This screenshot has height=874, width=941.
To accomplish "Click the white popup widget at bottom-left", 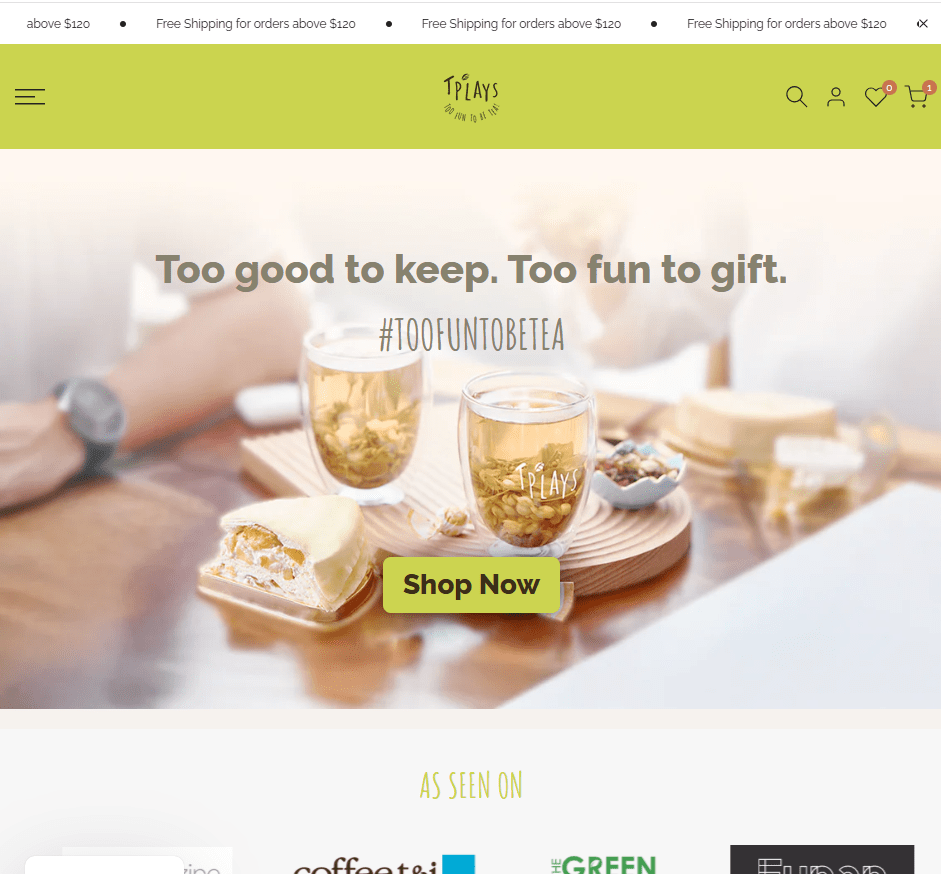I will coord(104,865).
